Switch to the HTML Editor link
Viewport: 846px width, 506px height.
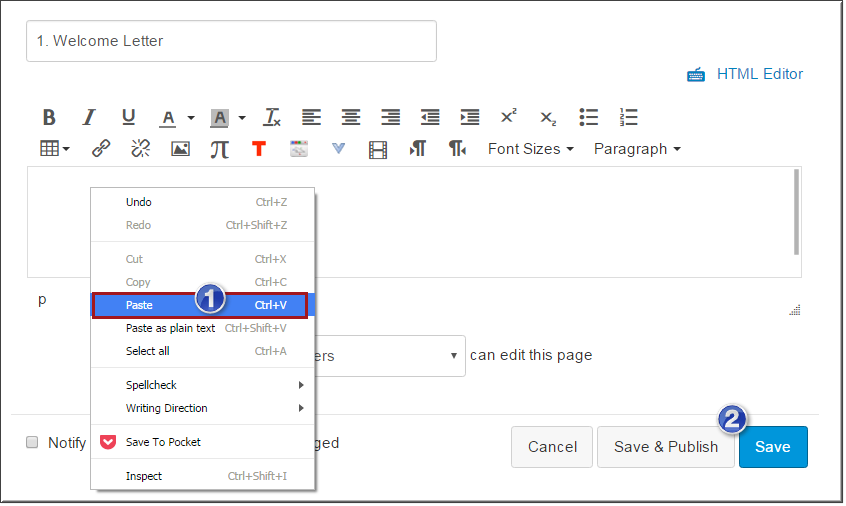click(x=759, y=74)
